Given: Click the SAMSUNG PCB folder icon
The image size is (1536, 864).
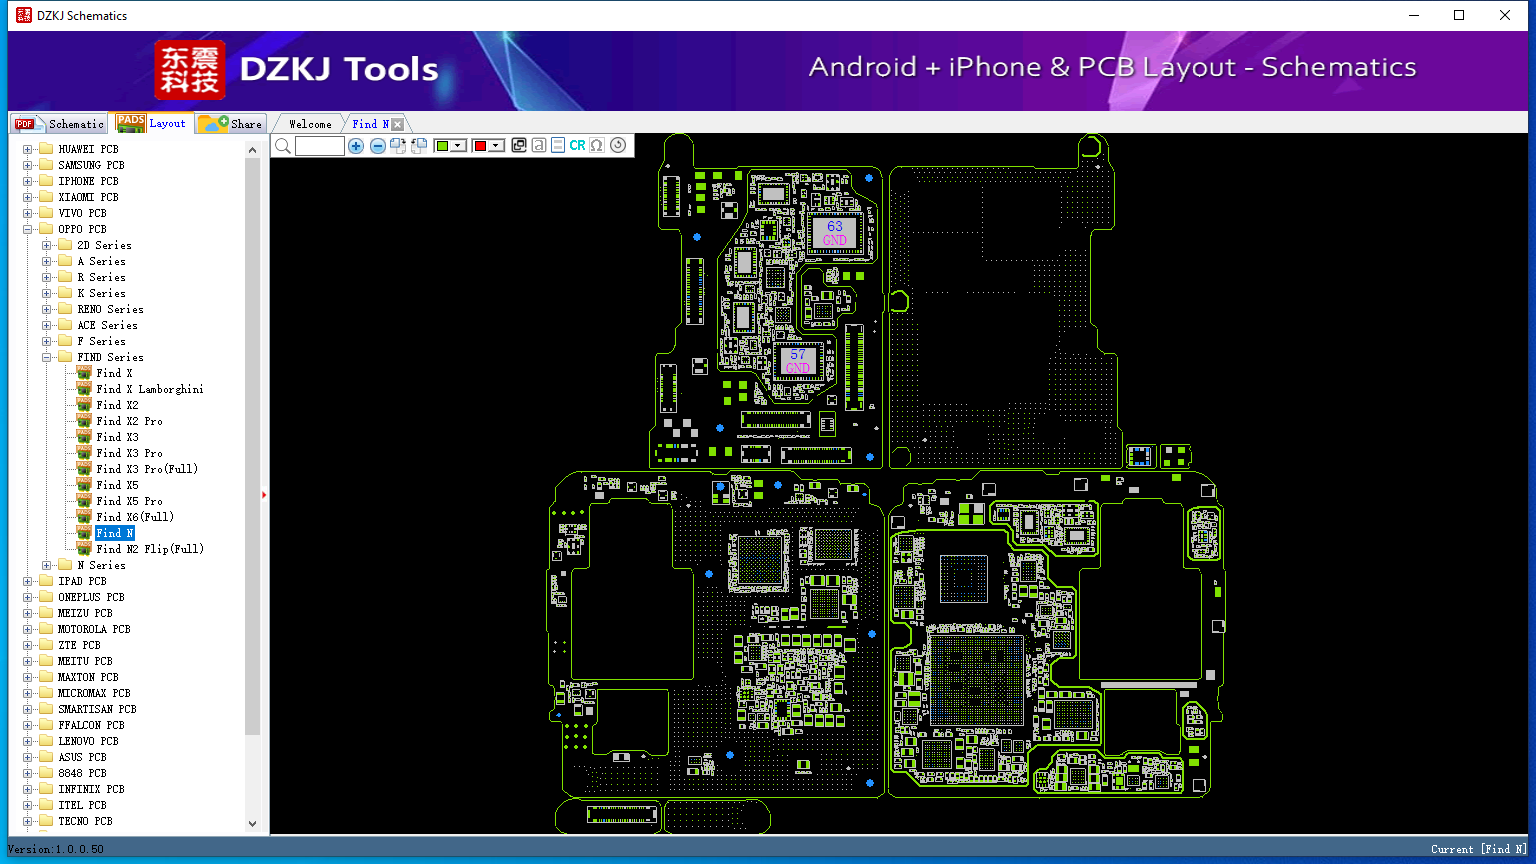Looking at the screenshot, I should click(x=46, y=165).
